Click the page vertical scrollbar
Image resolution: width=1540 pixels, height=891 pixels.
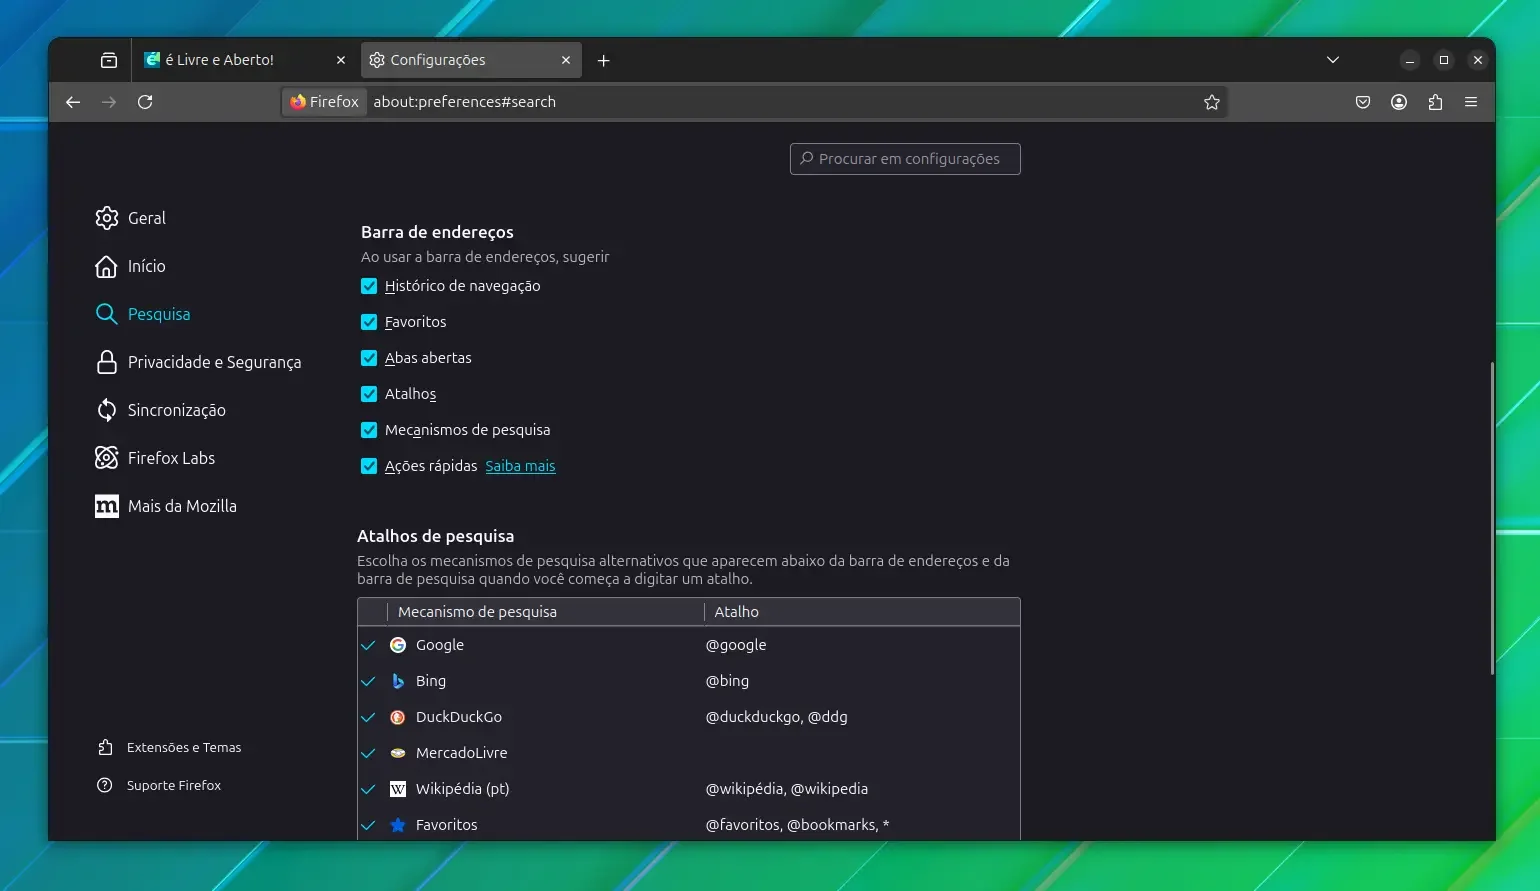point(1491,517)
